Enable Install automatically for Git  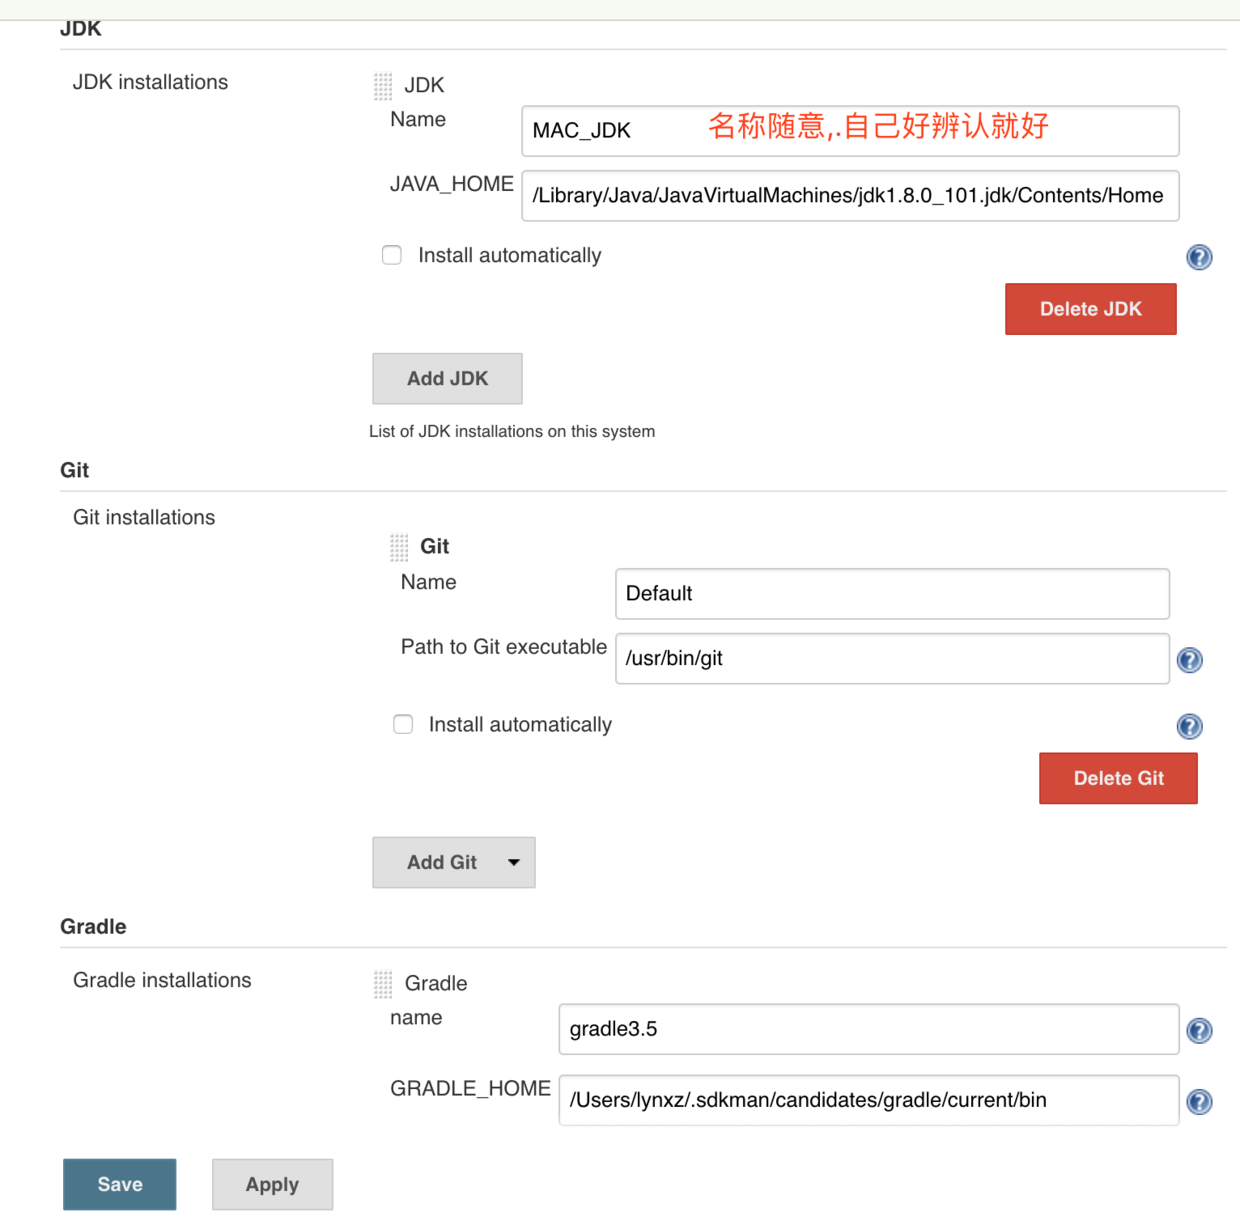pyautogui.click(x=403, y=724)
